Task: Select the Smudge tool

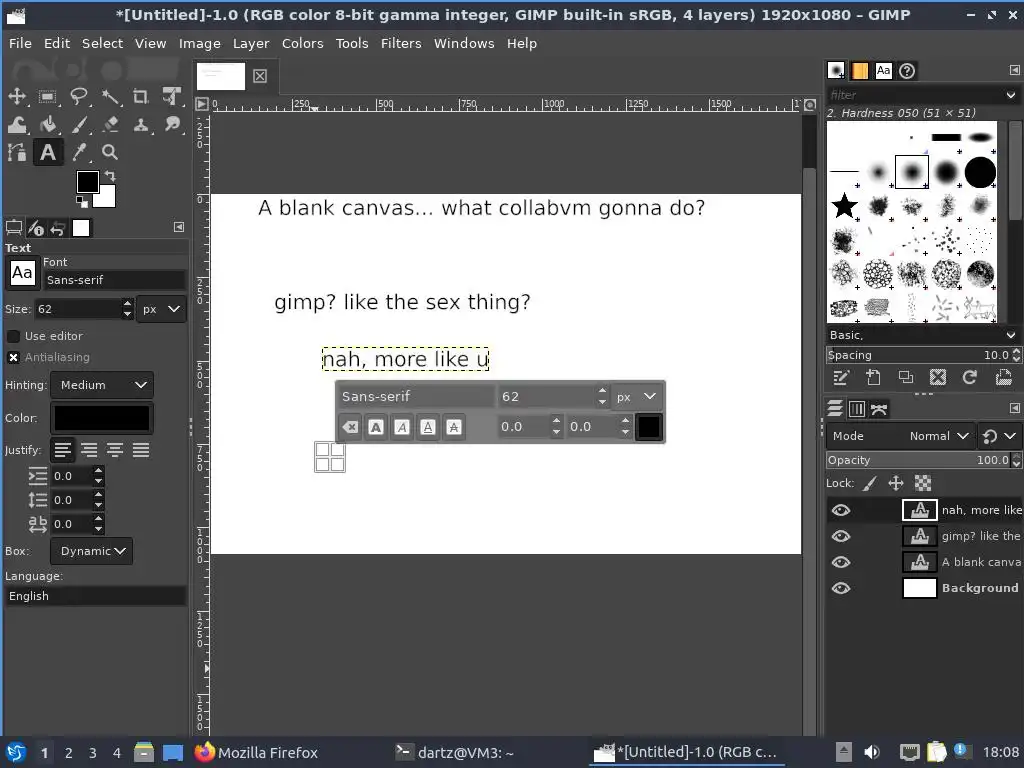Action: [x=172, y=124]
